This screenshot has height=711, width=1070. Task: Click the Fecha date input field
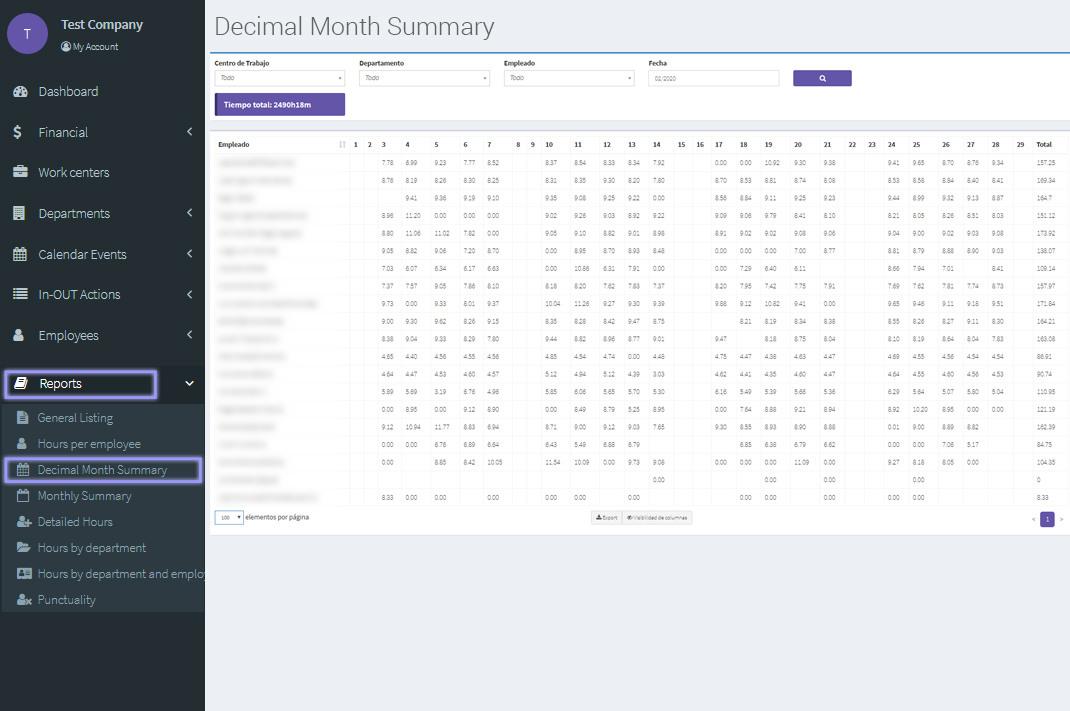click(713, 78)
